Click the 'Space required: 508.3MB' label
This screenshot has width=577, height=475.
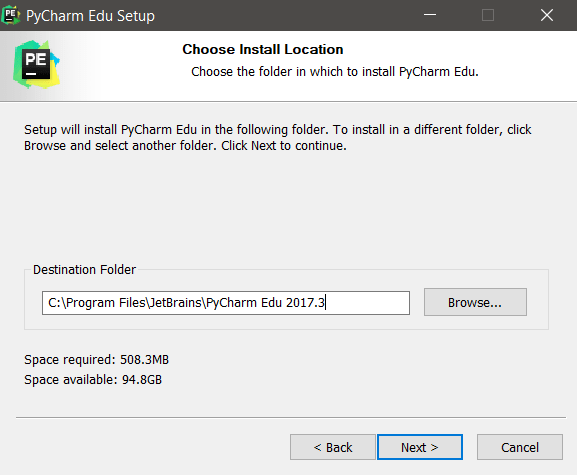[x=96, y=359]
